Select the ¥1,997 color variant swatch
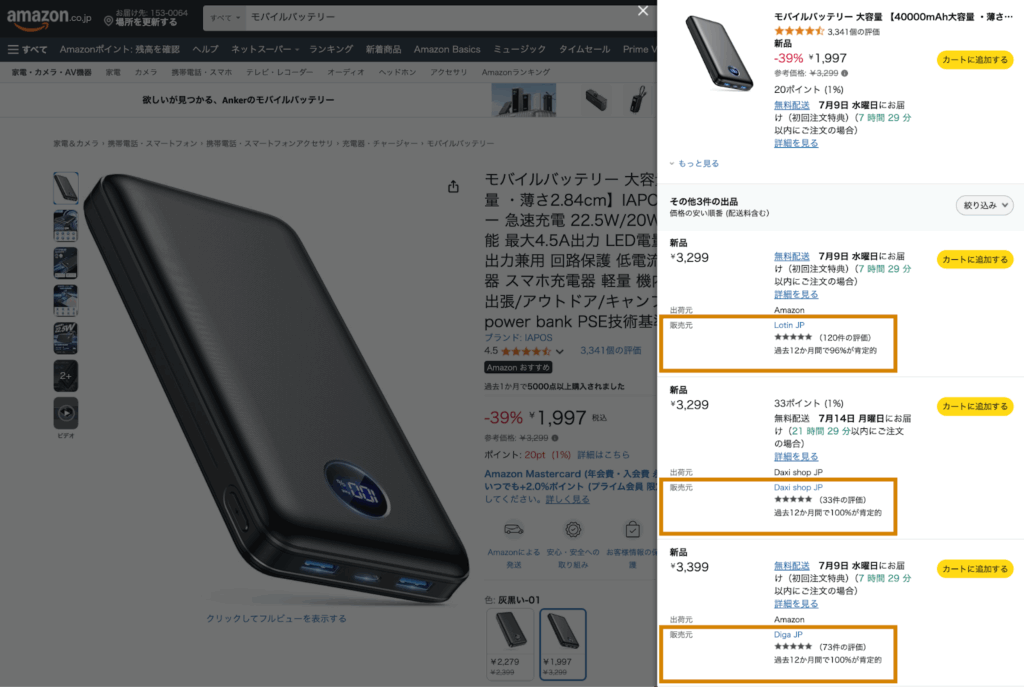Viewport: 1024px width, 687px height. 563,644
